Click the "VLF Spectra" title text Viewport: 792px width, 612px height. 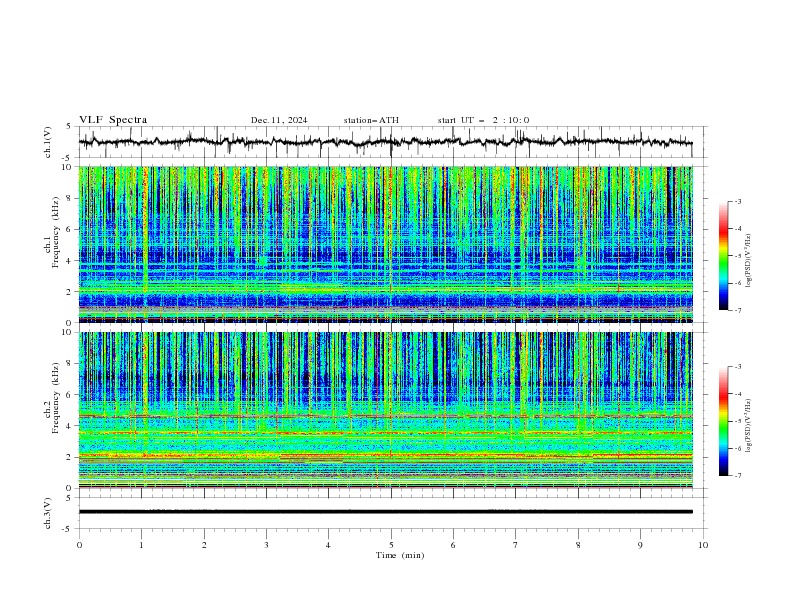[x=113, y=120]
